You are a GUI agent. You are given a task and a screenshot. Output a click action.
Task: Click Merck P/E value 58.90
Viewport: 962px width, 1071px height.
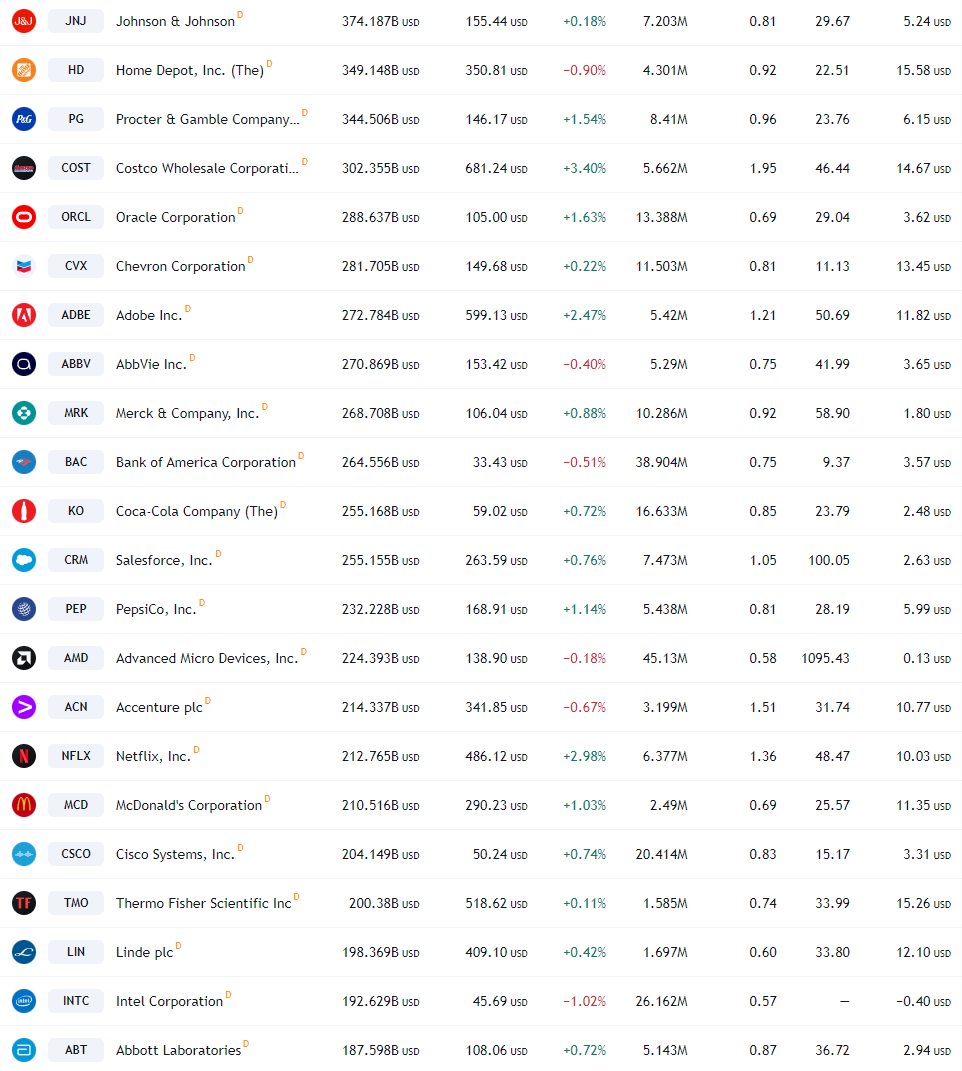click(832, 413)
